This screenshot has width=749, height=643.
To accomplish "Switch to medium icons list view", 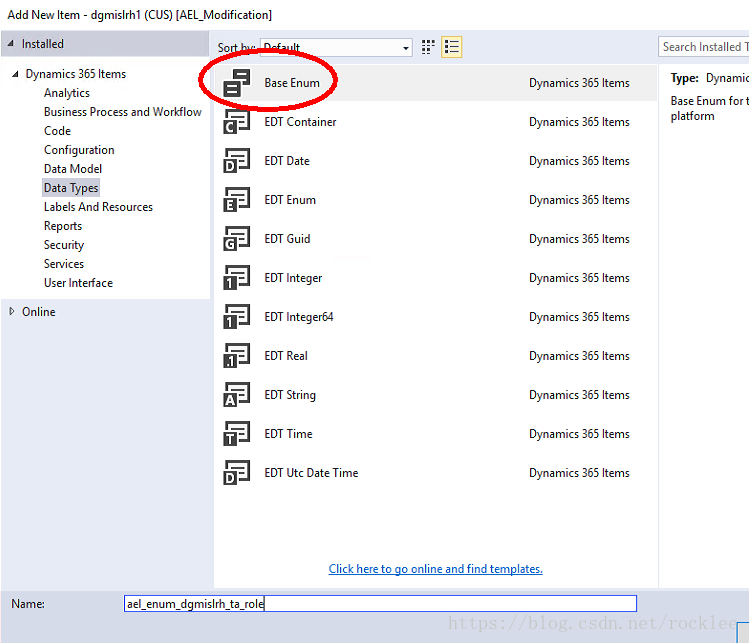I will (x=451, y=47).
